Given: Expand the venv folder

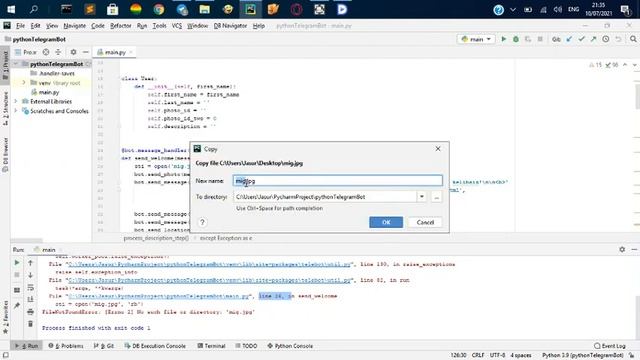Looking at the screenshot, I should [23, 83].
